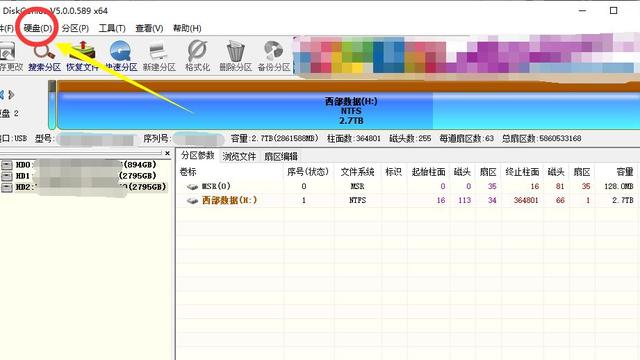Click the save changes toolbar icon

(x=10, y=57)
